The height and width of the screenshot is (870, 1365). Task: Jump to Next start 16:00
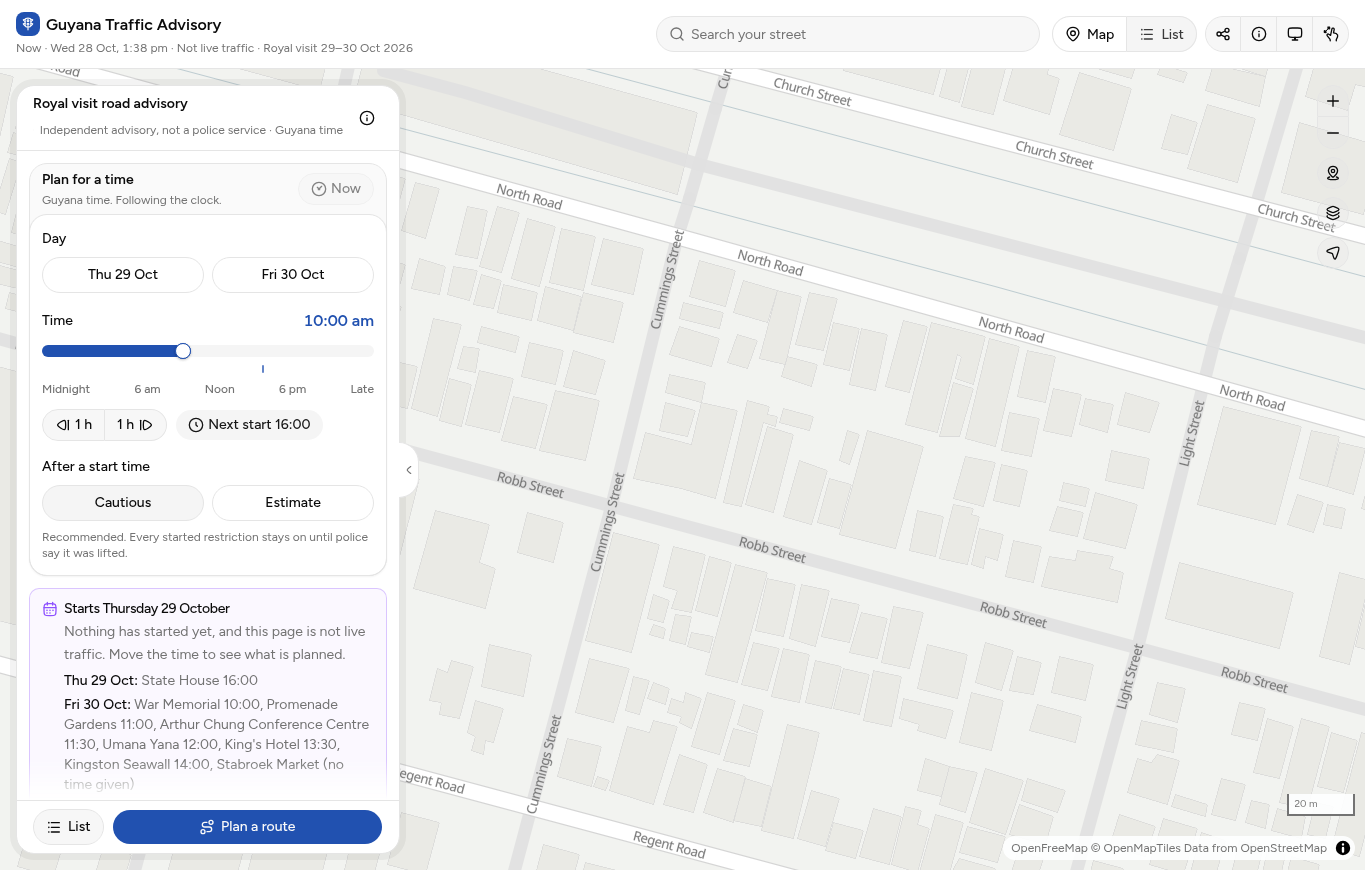249,425
